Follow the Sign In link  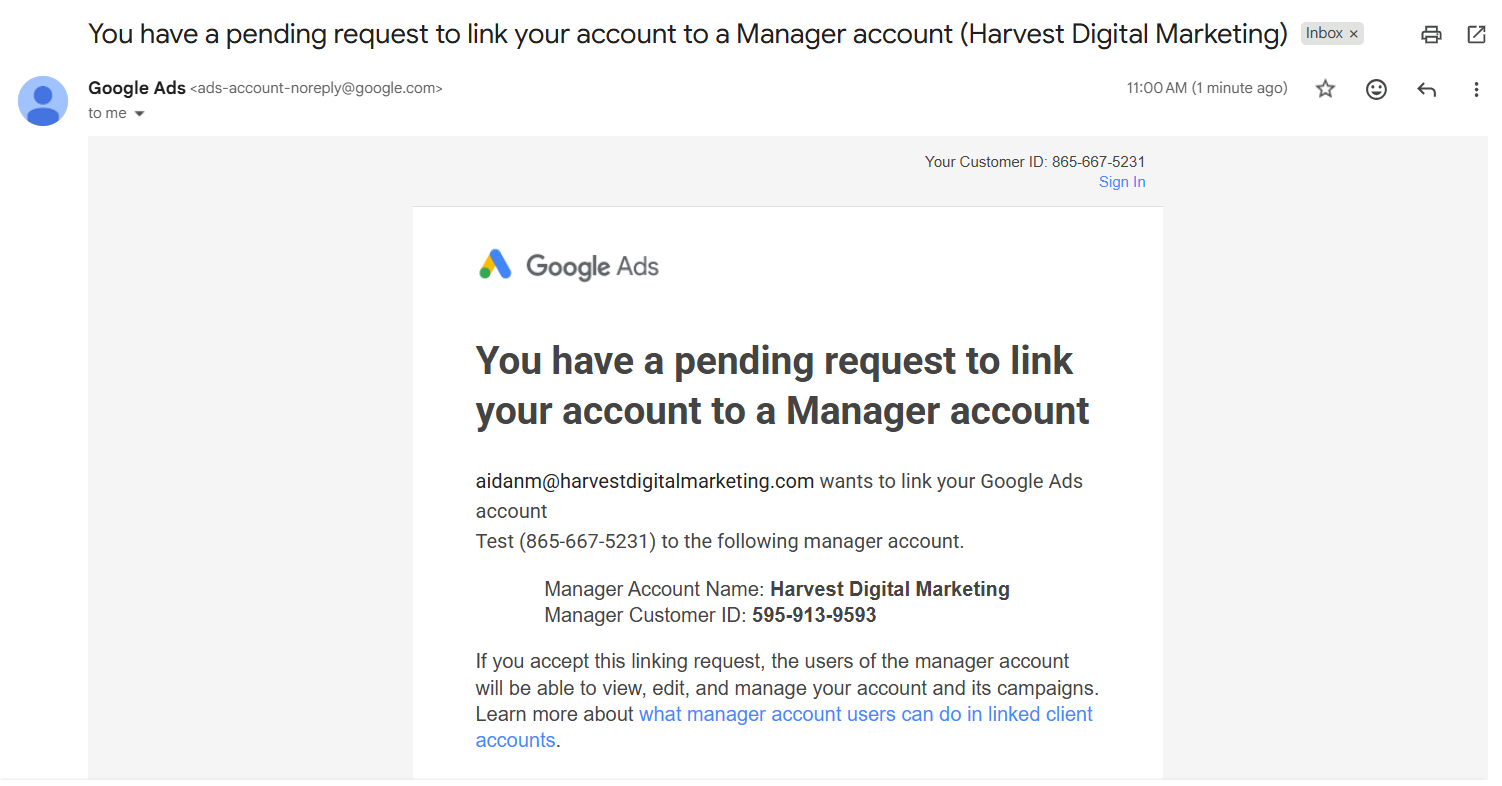click(x=1122, y=182)
